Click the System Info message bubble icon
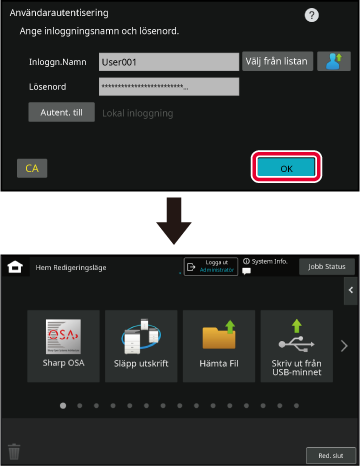Image resolution: width=360 pixels, height=466 pixels. [x=247, y=272]
